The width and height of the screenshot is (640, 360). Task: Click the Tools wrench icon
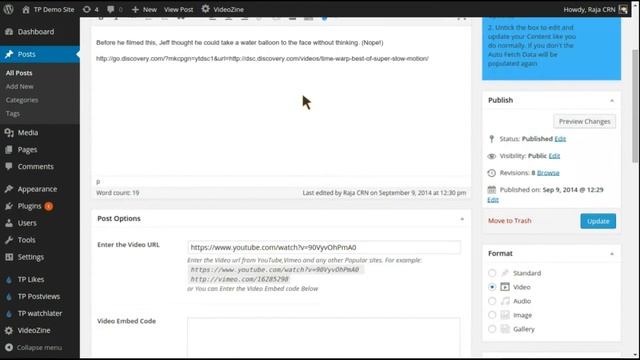[9, 240]
